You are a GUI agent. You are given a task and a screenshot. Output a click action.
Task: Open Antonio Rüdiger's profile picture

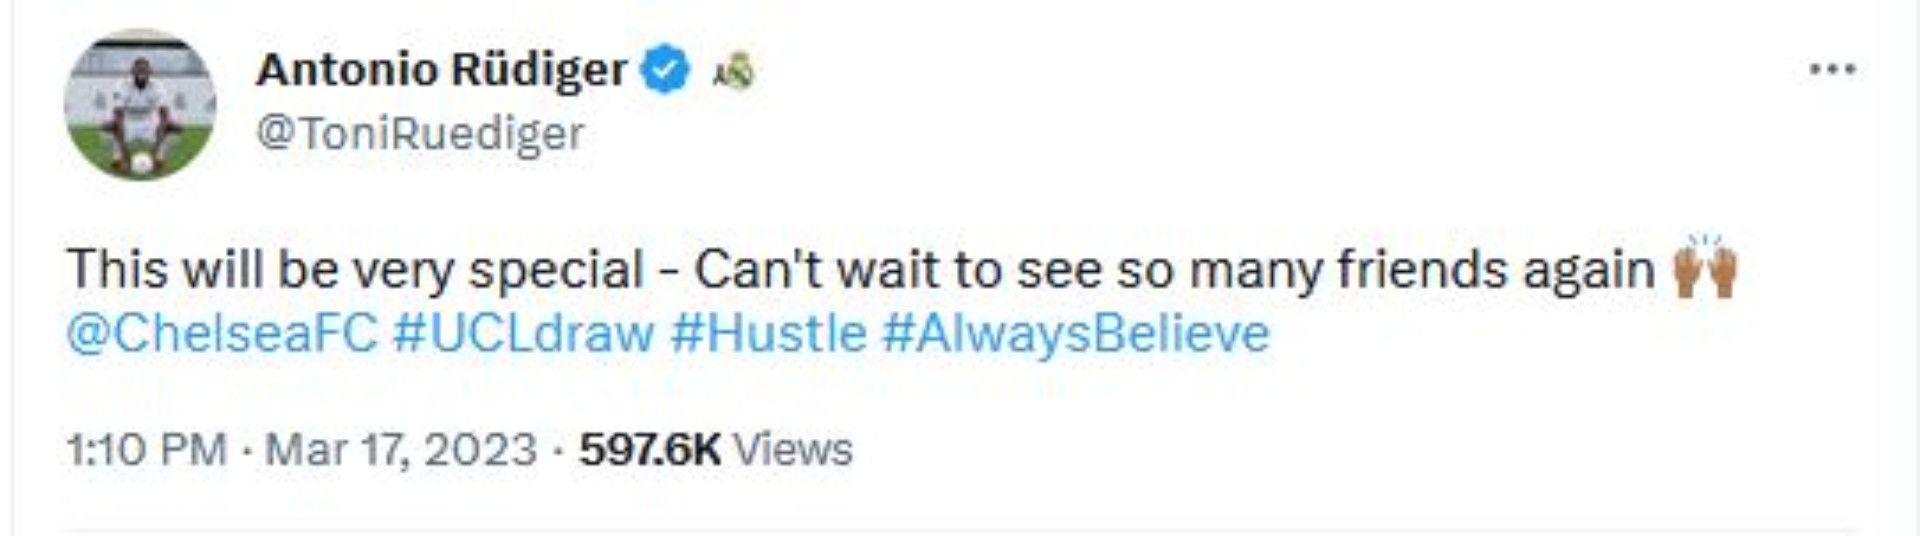pyautogui.click(x=140, y=105)
